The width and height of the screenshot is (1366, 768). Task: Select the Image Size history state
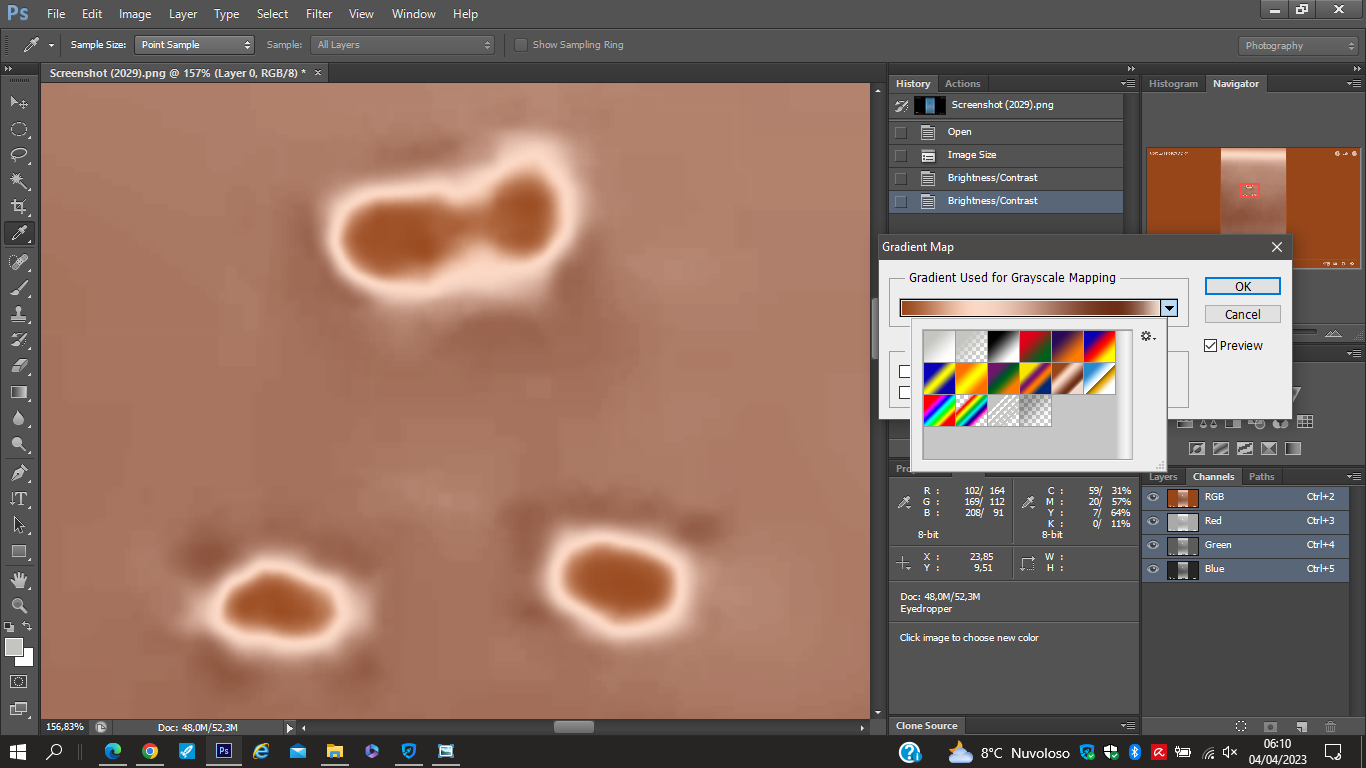971,155
